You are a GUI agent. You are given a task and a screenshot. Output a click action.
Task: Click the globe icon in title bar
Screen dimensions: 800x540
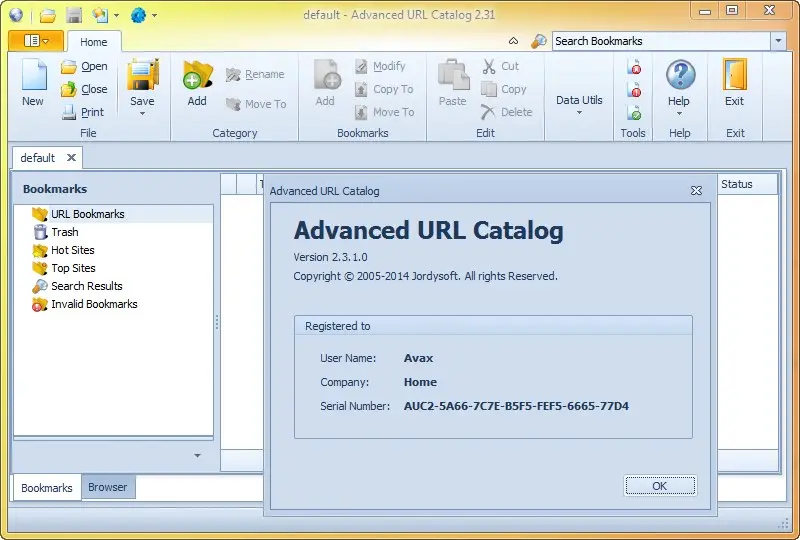16,15
